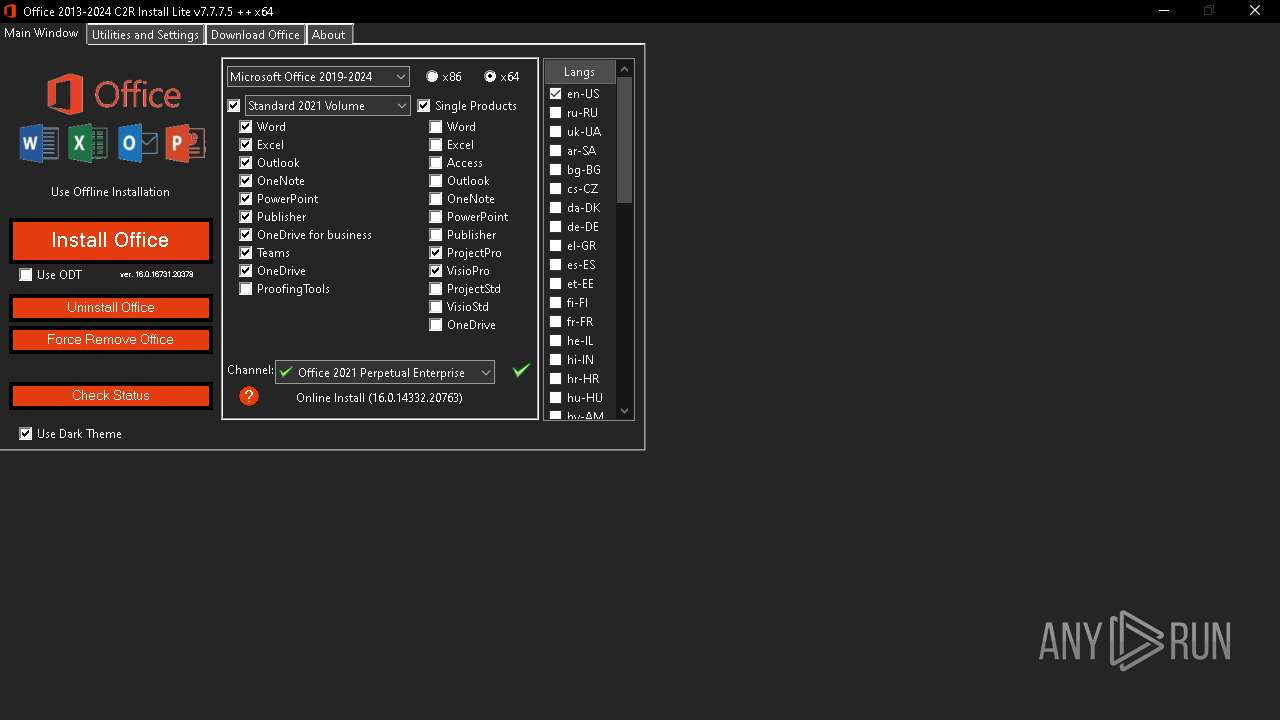
Task: Check Outlook under Single Products
Action: pyautogui.click(x=436, y=181)
